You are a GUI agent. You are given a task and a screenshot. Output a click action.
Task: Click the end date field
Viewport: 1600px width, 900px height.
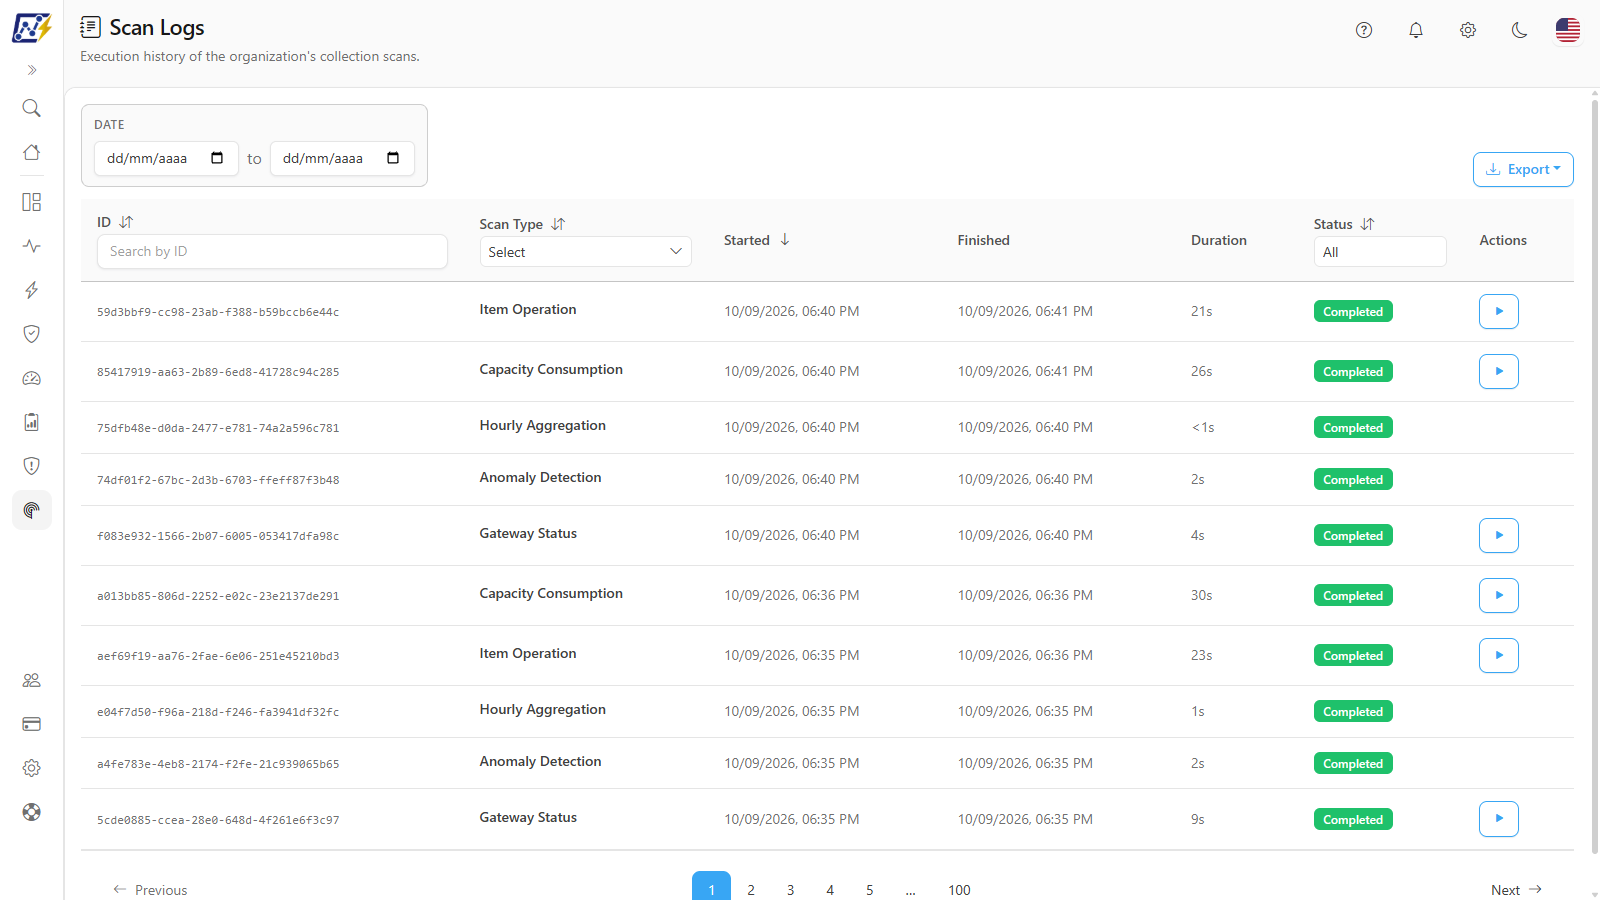point(342,158)
